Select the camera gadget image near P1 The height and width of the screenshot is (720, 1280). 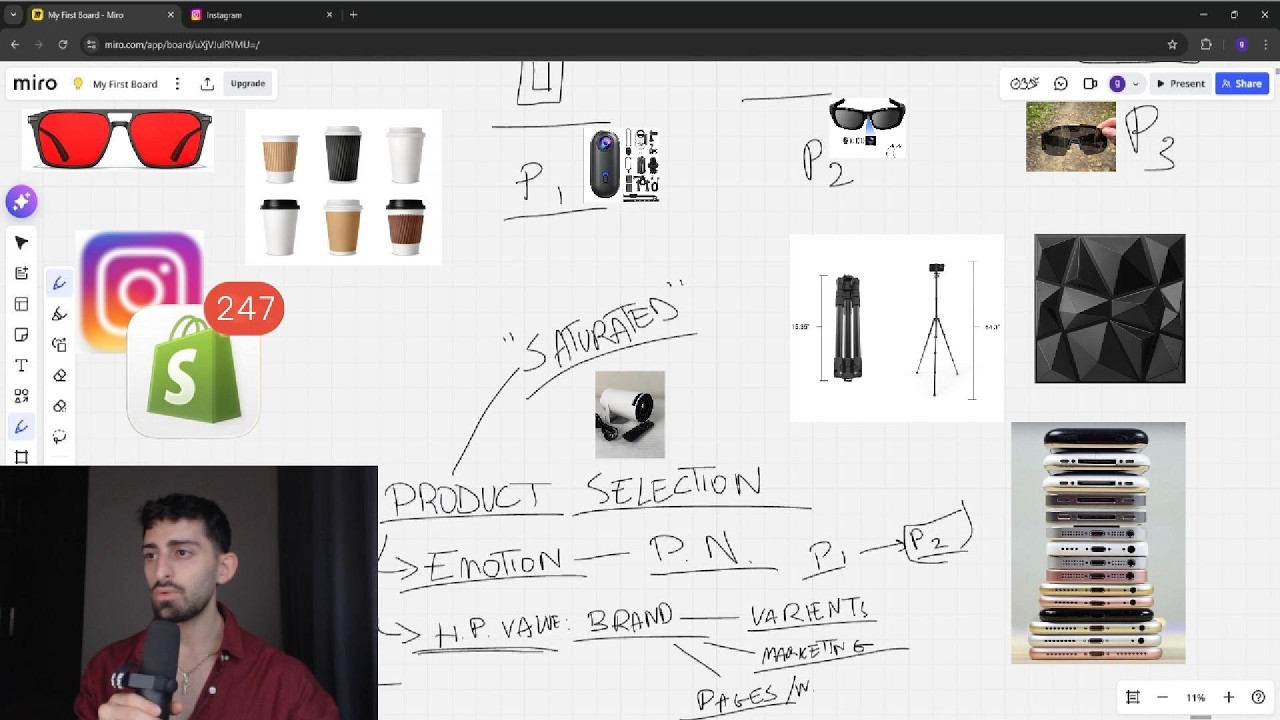(x=622, y=165)
